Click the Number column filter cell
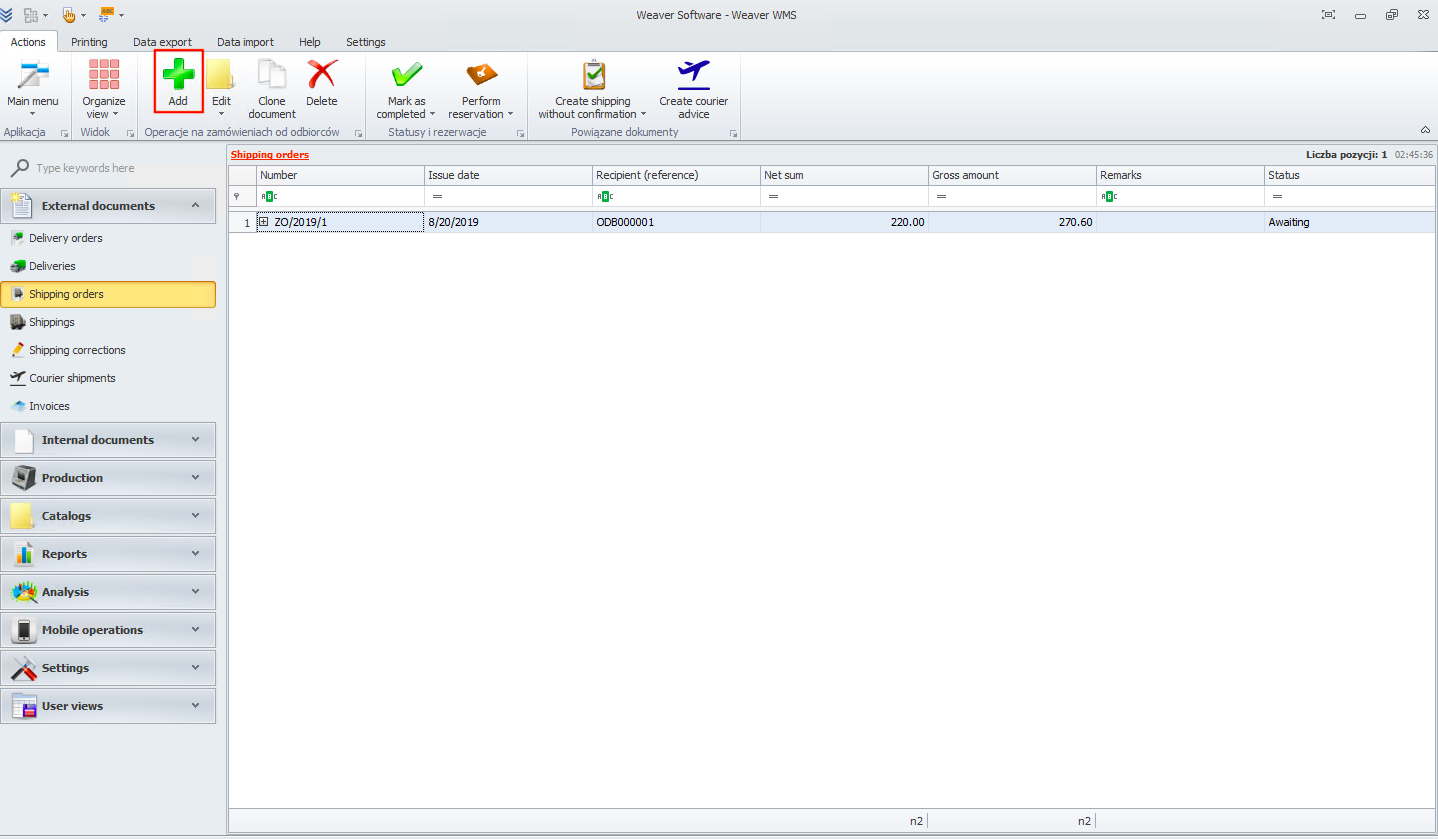Screen dimensions: 1438x839 point(340,197)
